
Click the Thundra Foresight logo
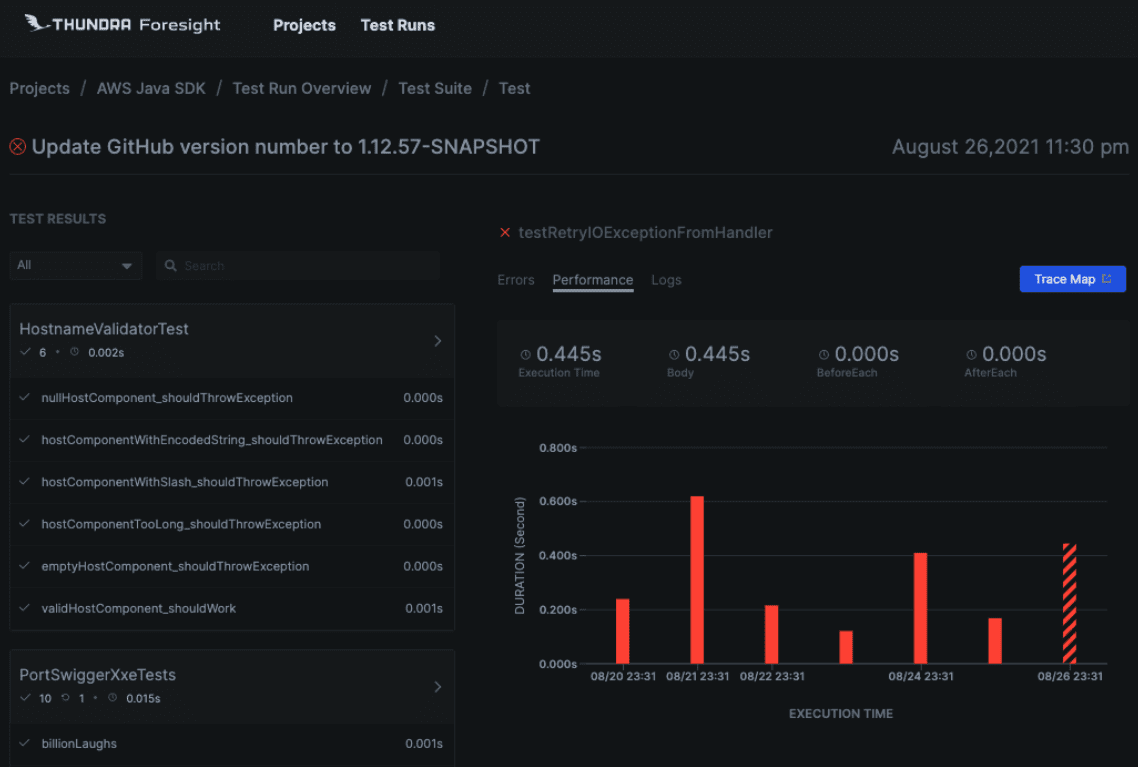coord(122,25)
